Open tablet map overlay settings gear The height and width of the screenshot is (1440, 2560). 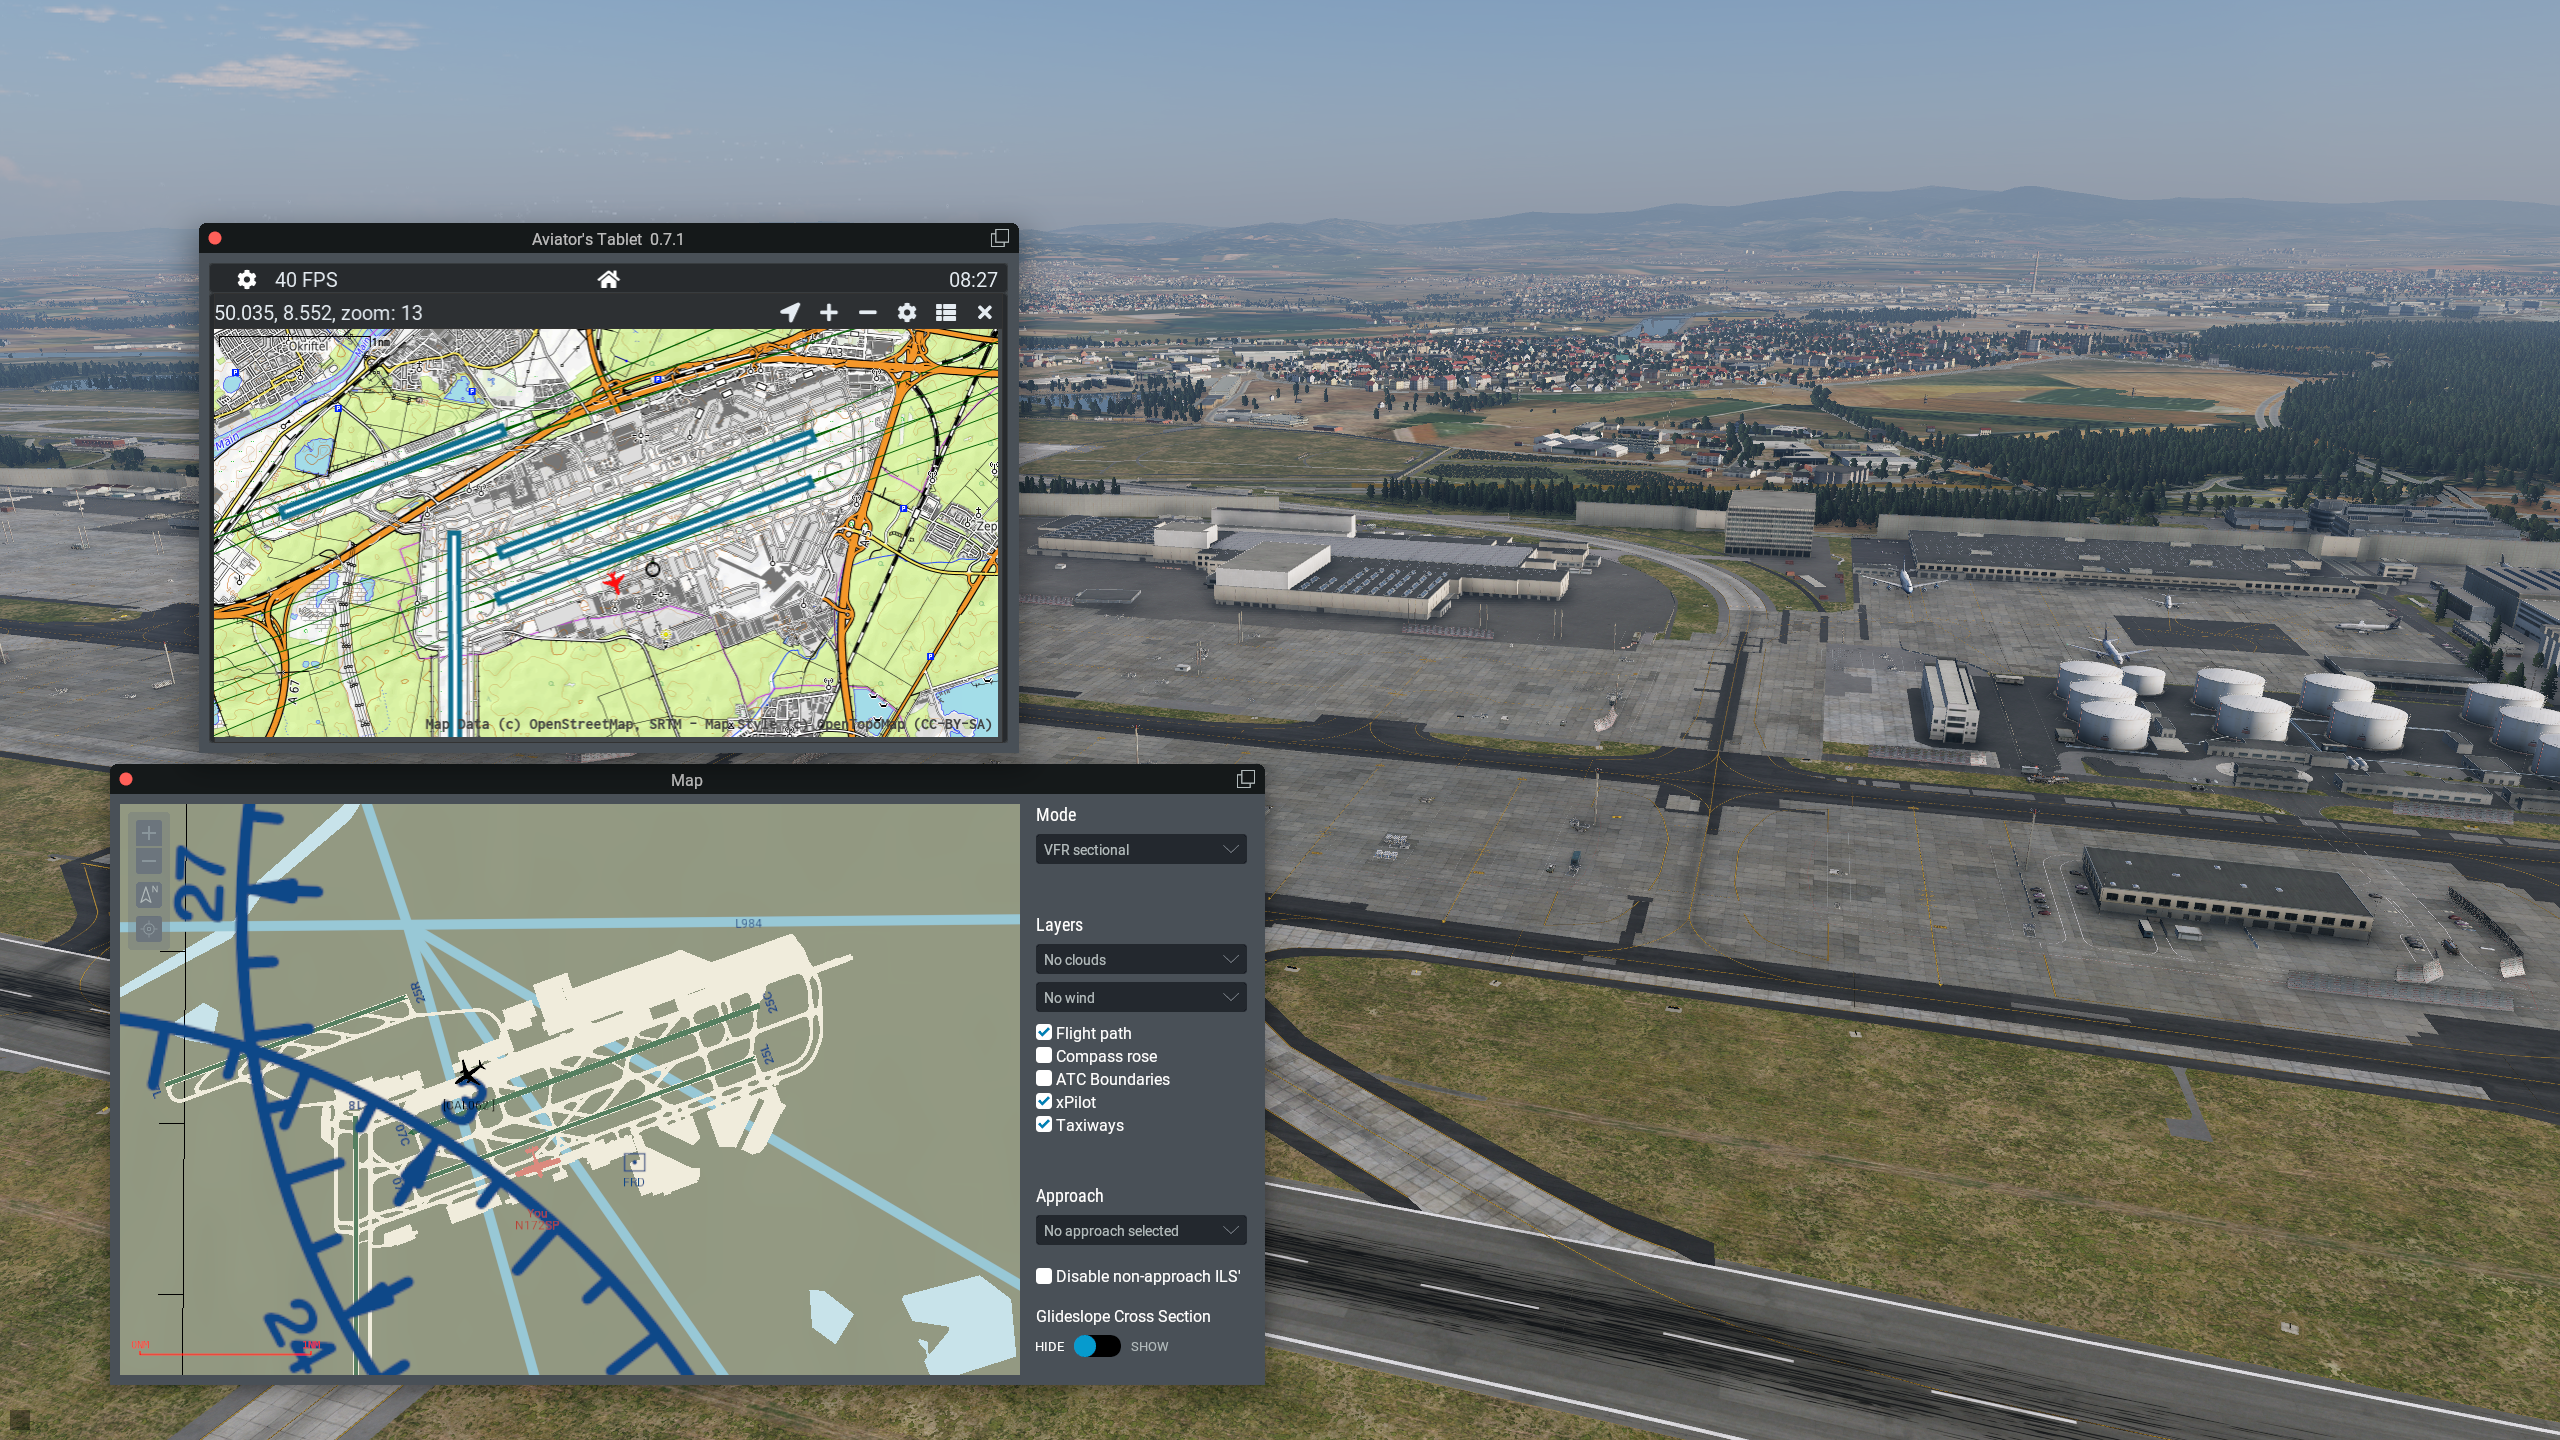(906, 313)
